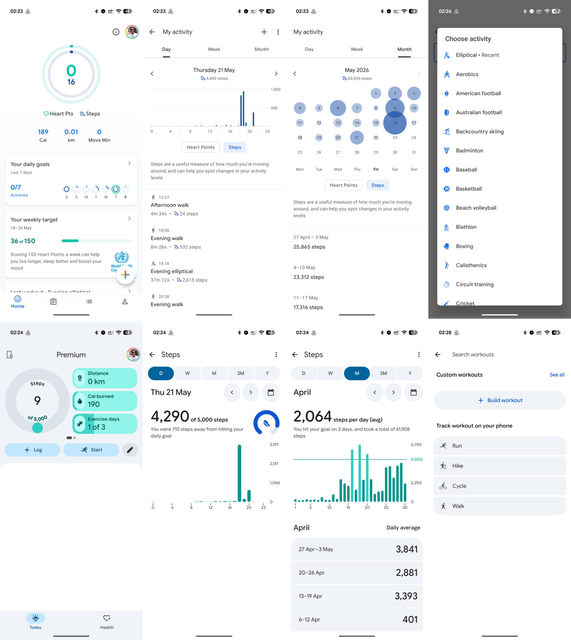
Task: Switch to Week tab on My activity Day
Action: point(214,49)
